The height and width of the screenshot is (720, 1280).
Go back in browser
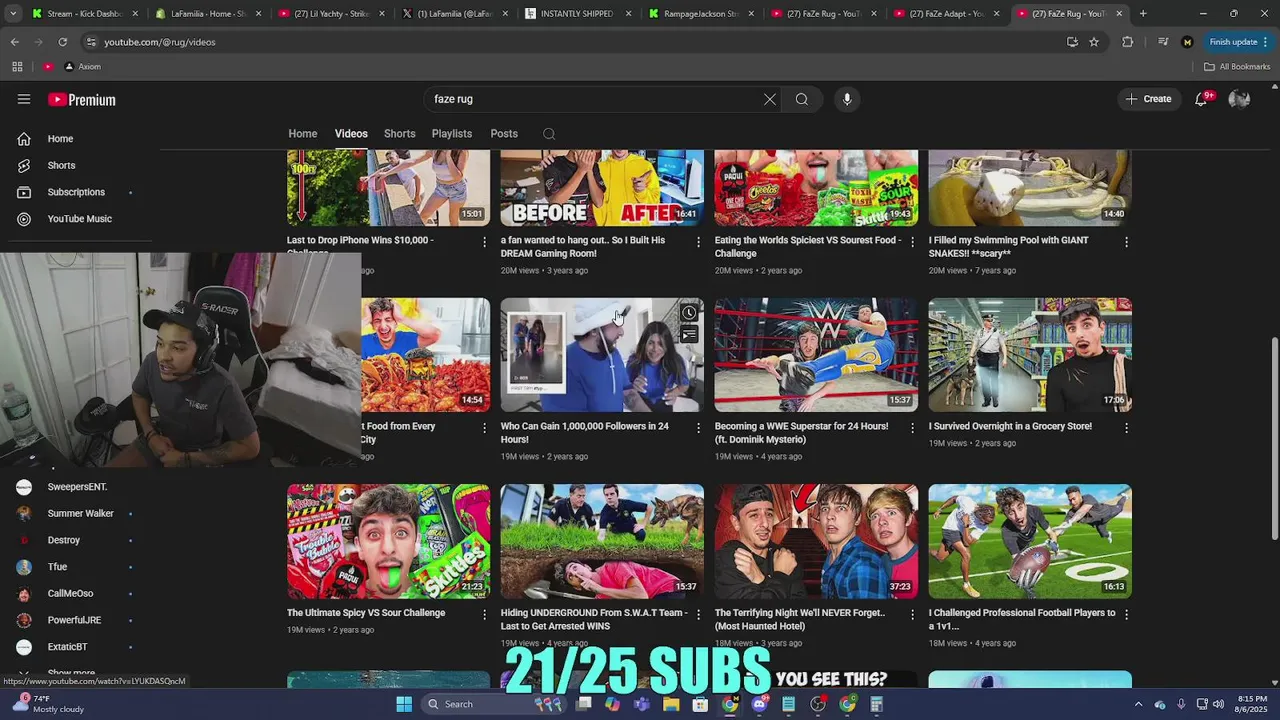15,42
